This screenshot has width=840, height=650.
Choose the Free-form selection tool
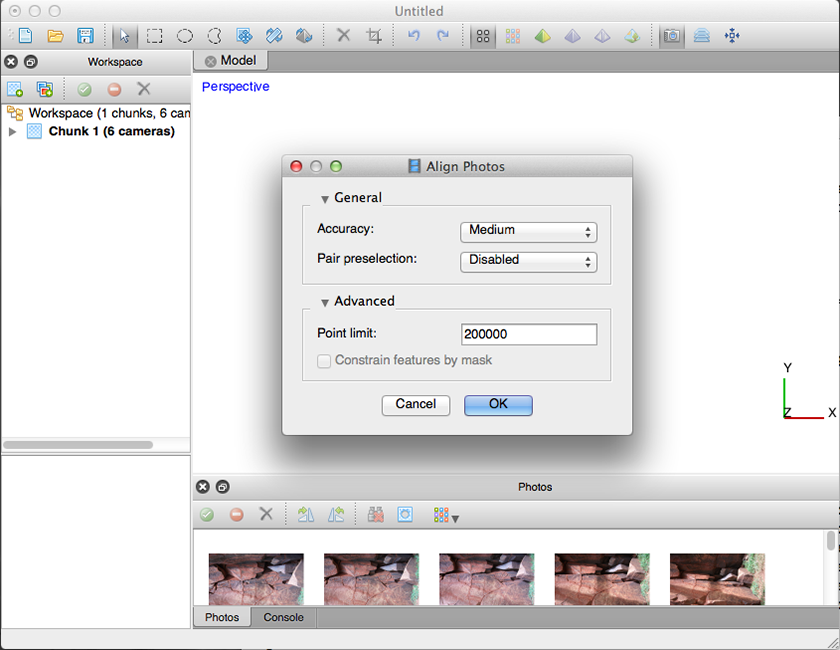tap(214, 36)
